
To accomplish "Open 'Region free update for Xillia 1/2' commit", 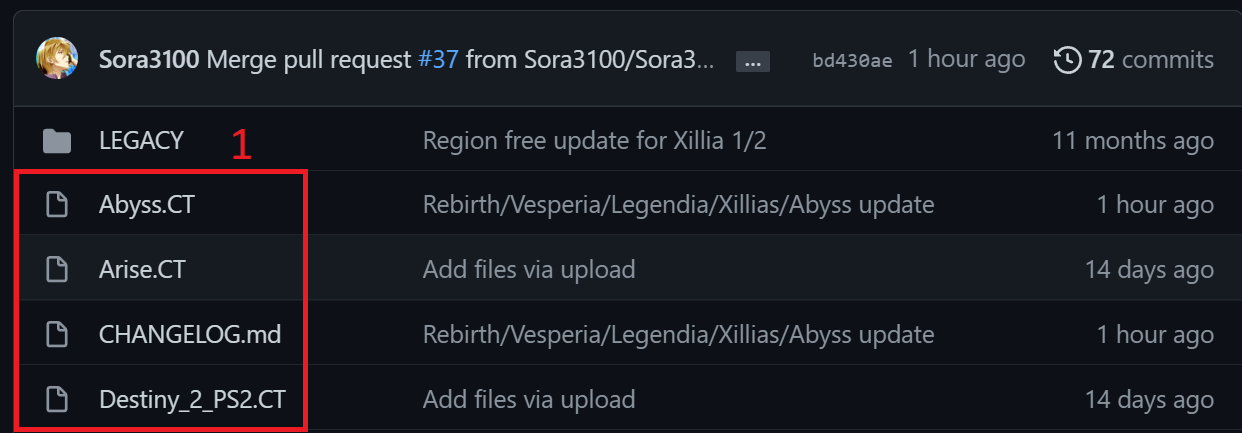I will (x=594, y=141).
